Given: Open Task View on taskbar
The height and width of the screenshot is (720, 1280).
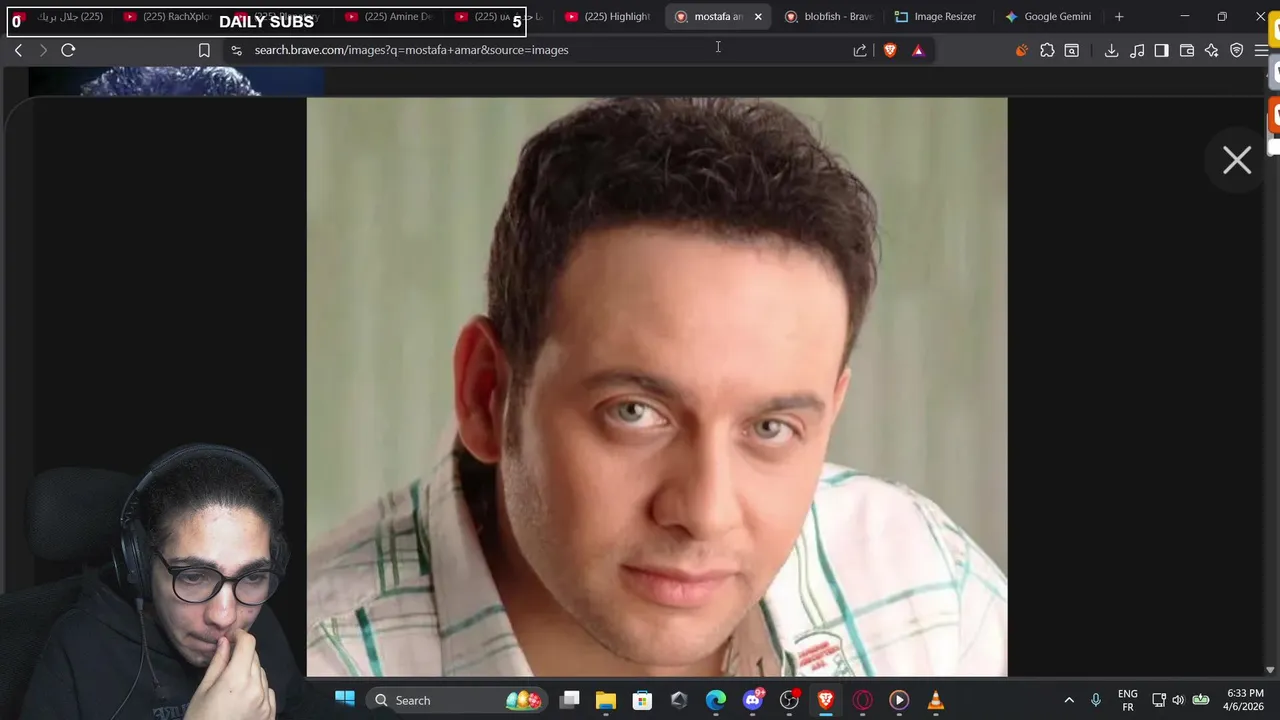Looking at the screenshot, I should [x=569, y=700].
